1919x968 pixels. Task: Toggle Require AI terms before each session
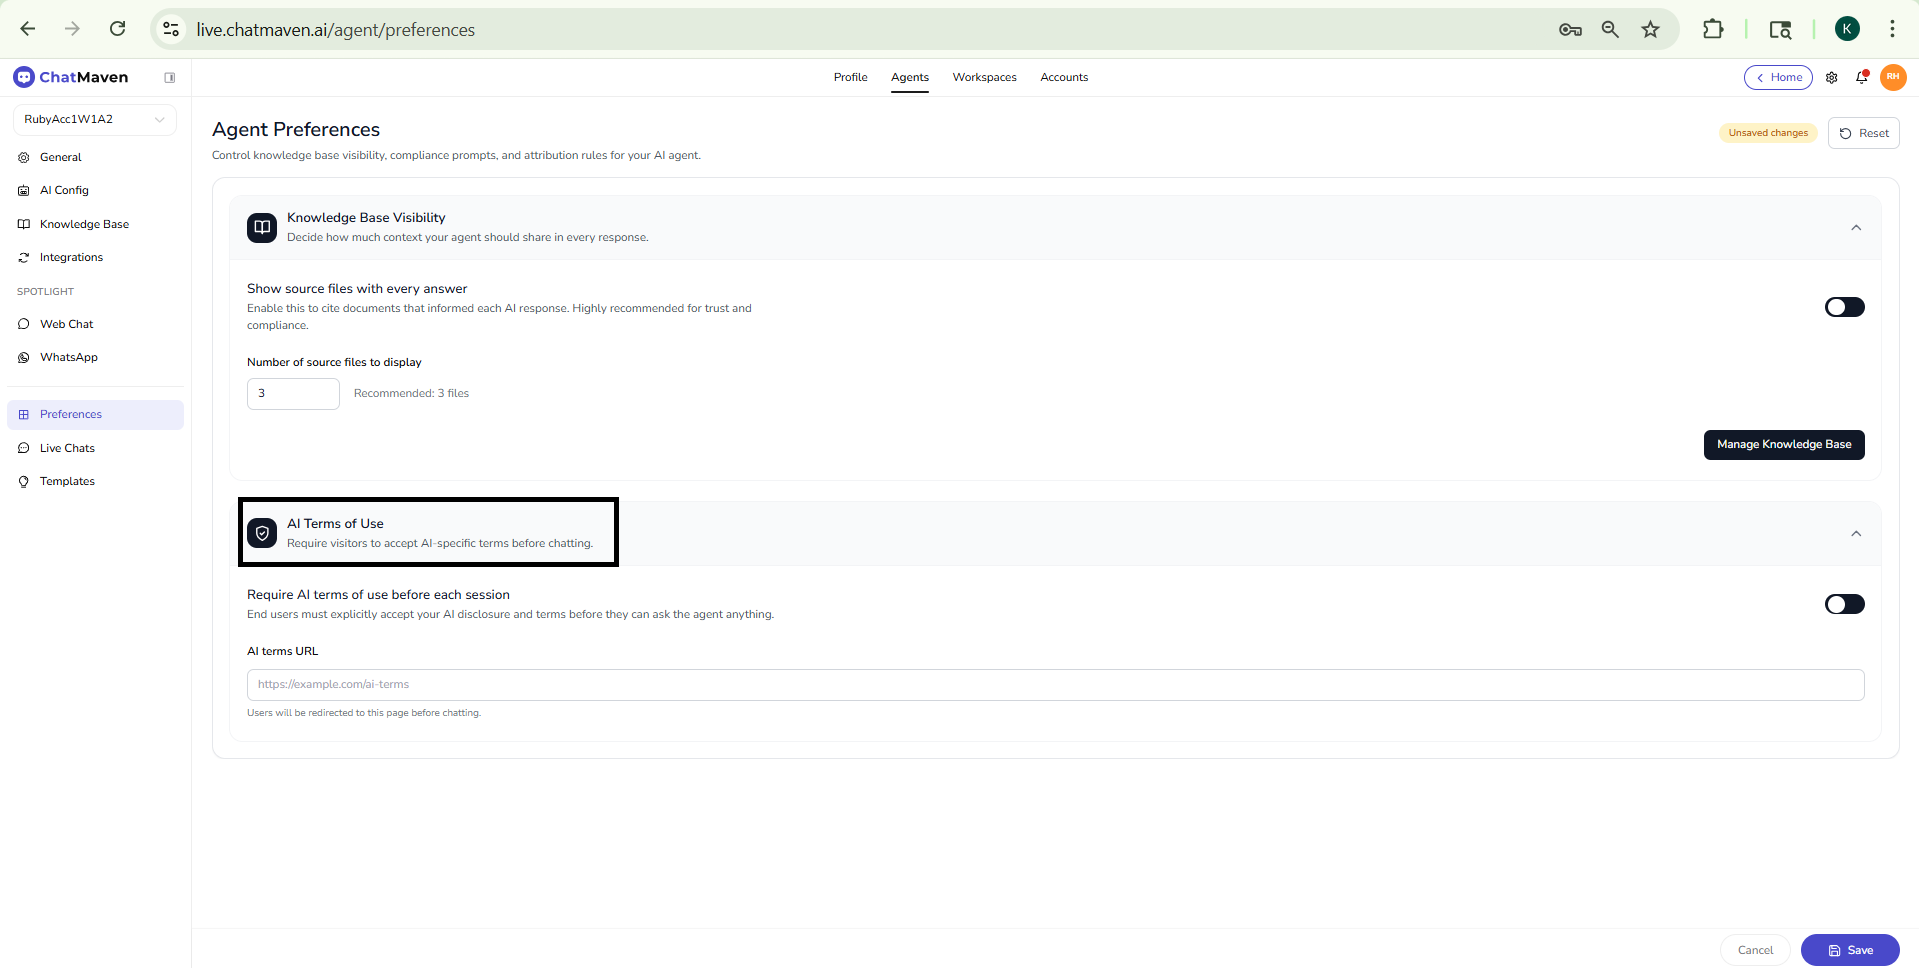point(1844,604)
